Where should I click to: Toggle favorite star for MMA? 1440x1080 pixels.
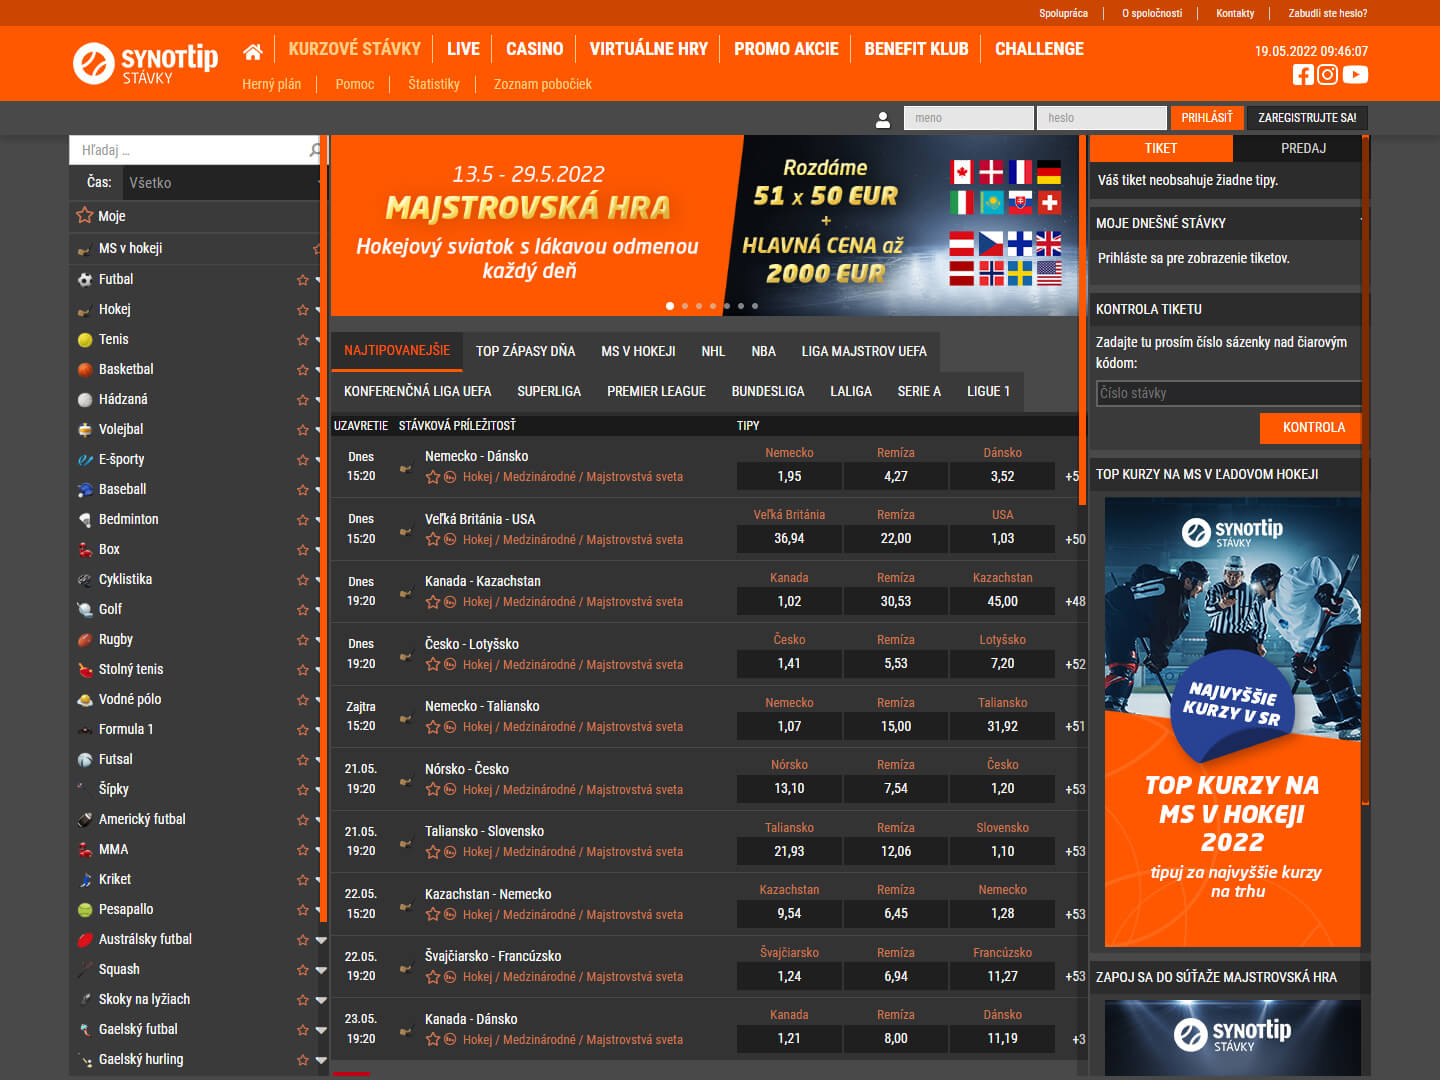[303, 850]
